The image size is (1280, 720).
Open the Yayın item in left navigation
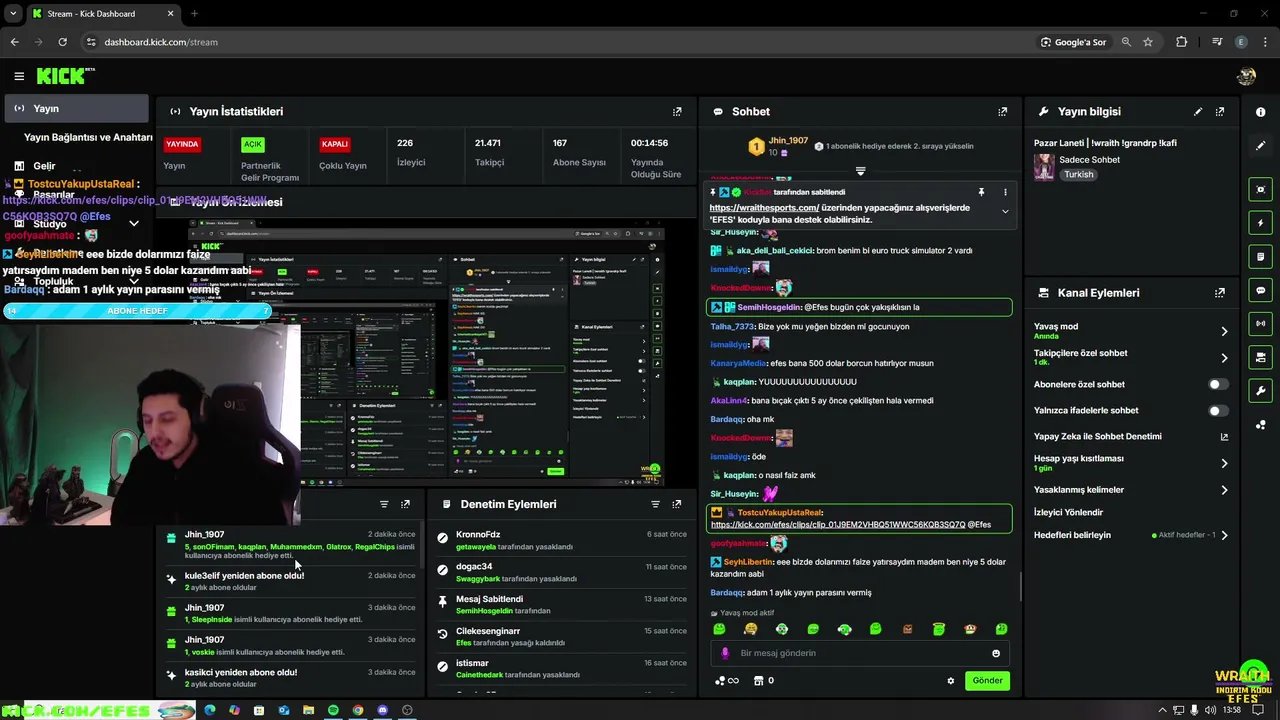(x=76, y=108)
